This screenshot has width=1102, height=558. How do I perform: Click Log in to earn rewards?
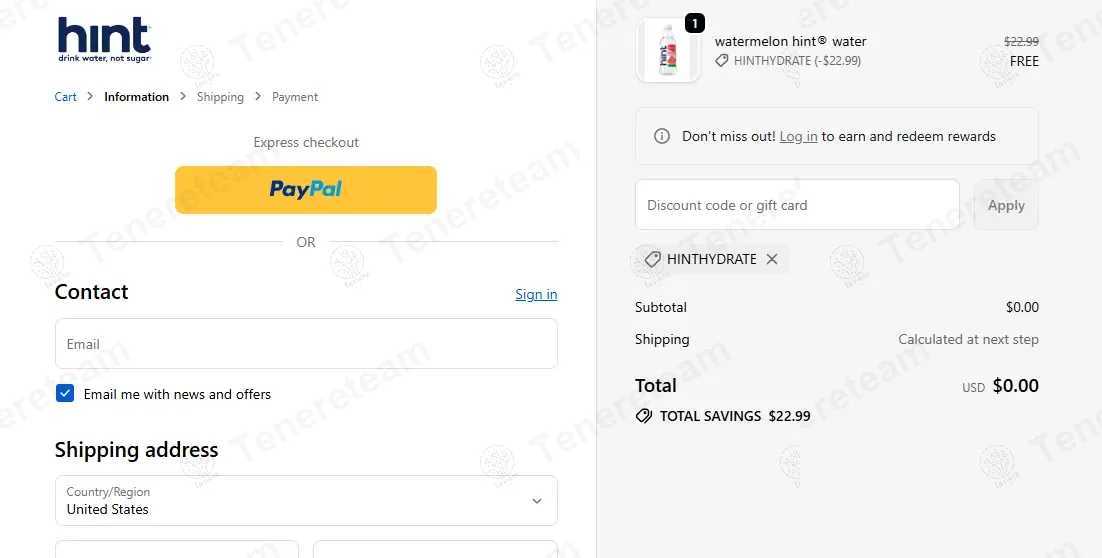798,136
